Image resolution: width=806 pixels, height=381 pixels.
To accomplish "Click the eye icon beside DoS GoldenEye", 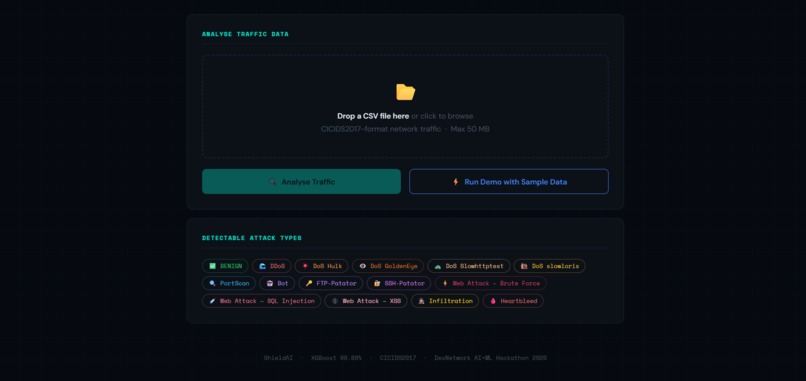I will point(362,266).
